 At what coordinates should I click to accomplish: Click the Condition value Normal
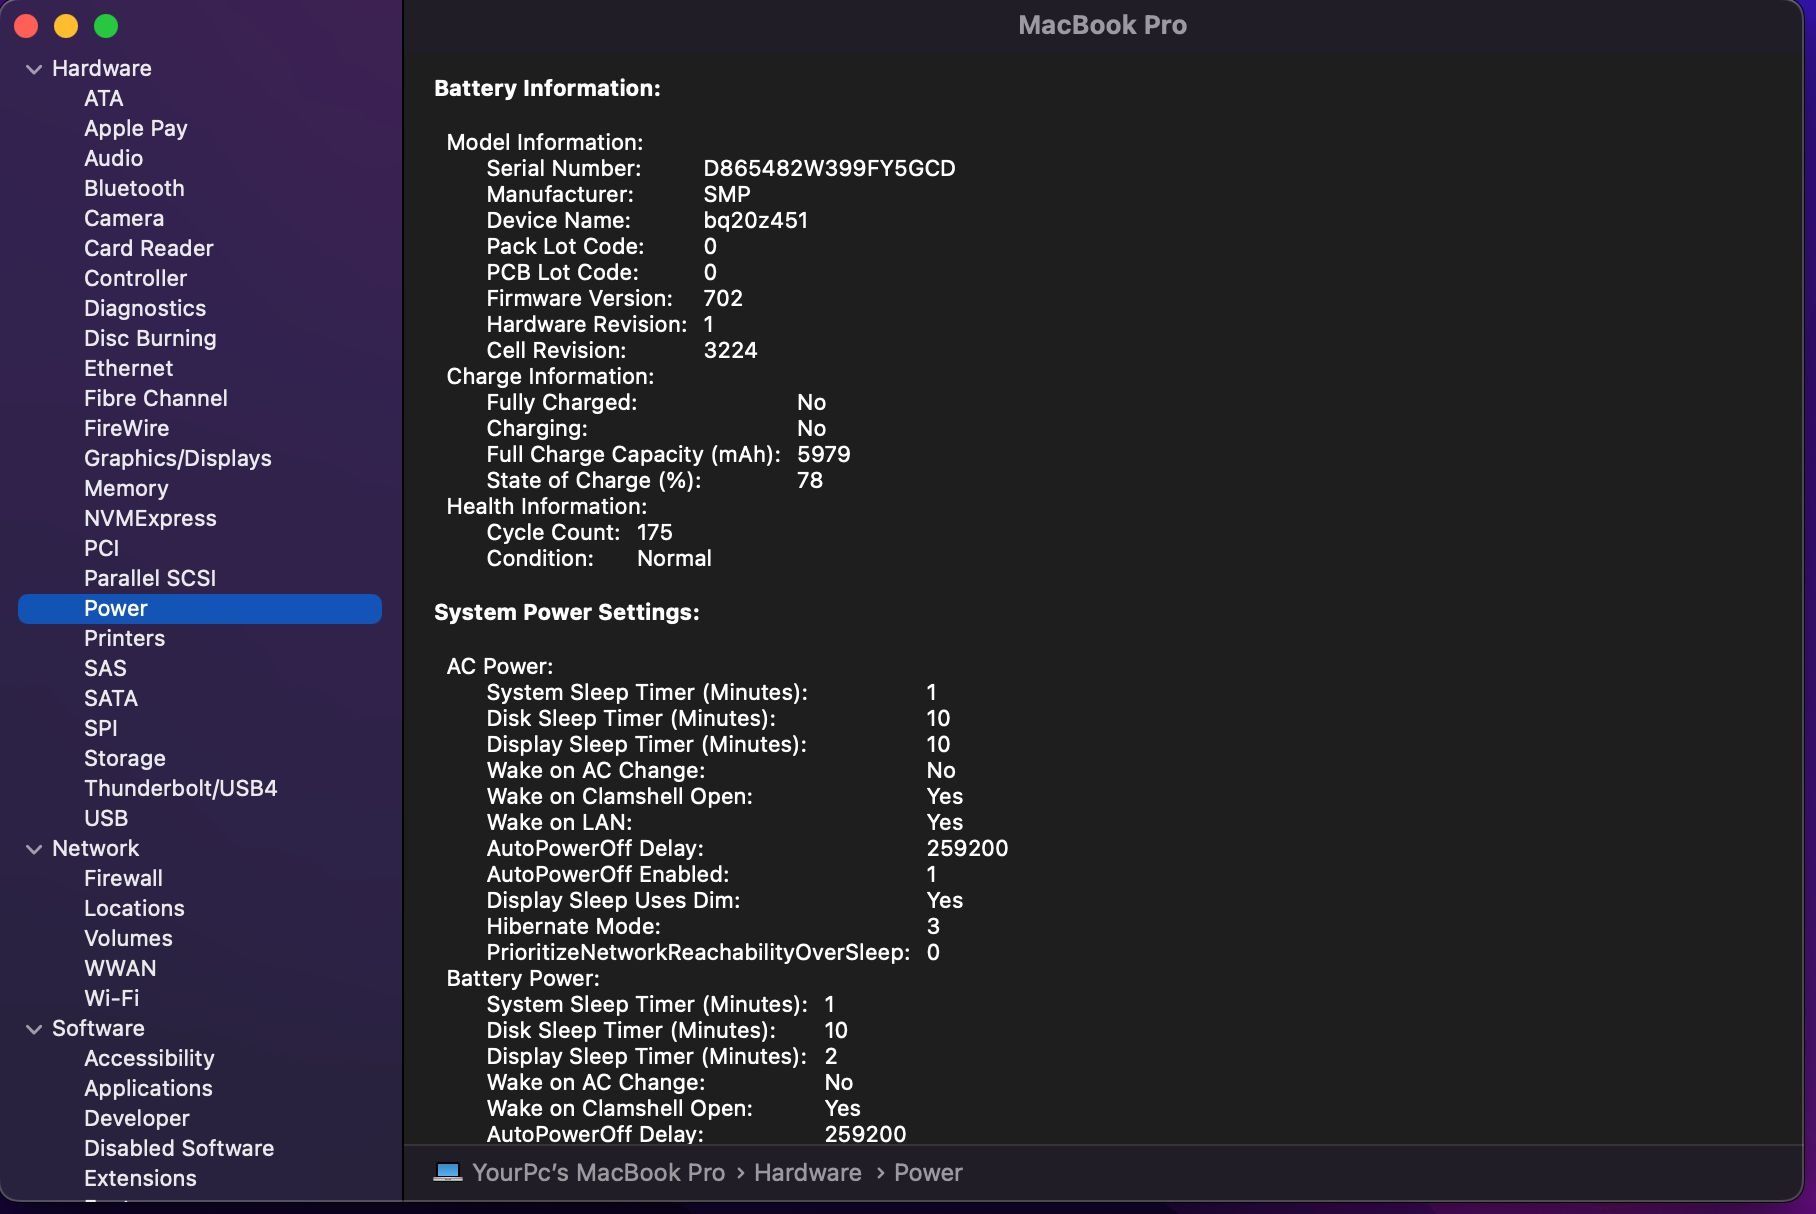[674, 558]
